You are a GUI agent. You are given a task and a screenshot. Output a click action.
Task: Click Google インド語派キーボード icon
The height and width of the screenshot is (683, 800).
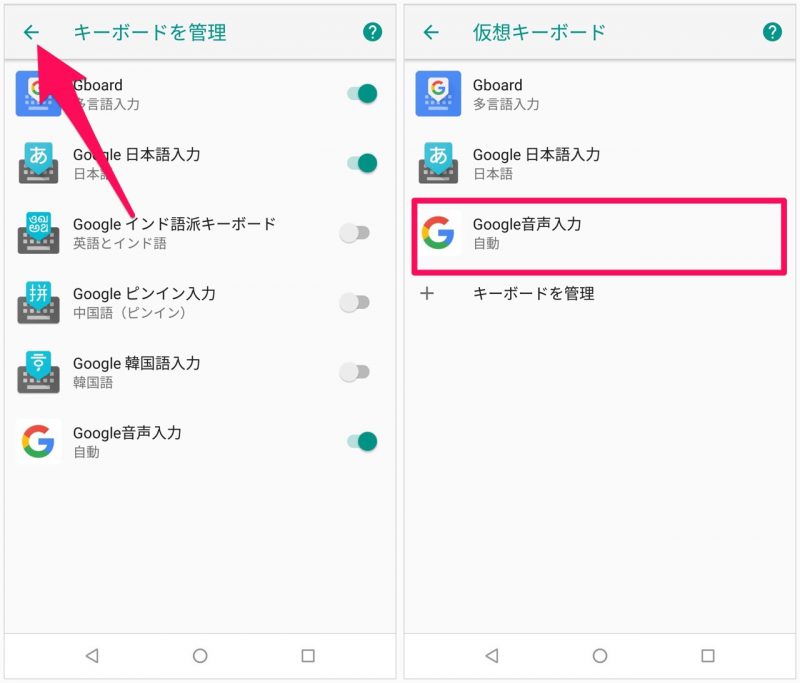point(38,233)
